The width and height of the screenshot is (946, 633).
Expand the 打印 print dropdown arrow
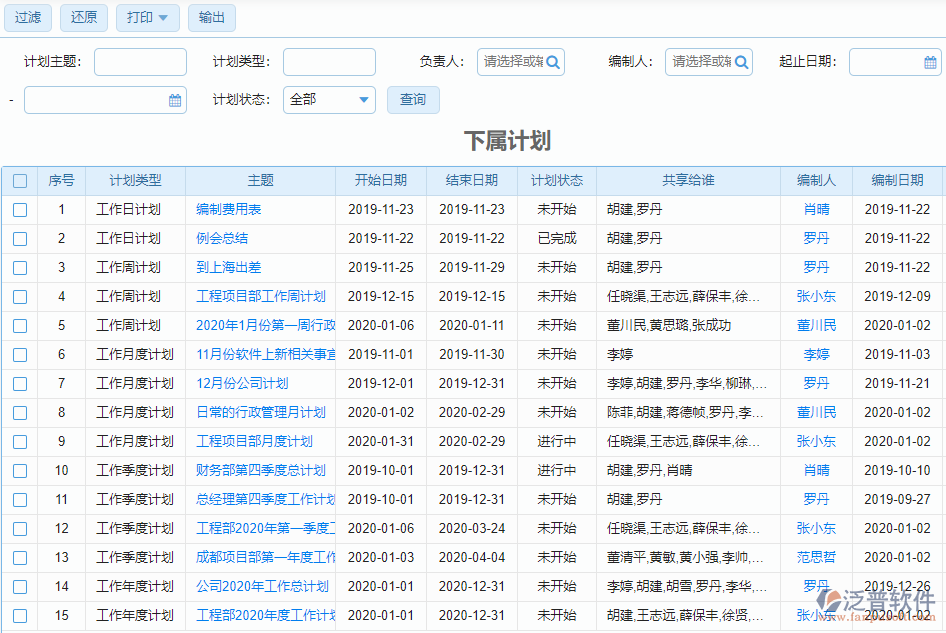click(x=165, y=17)
